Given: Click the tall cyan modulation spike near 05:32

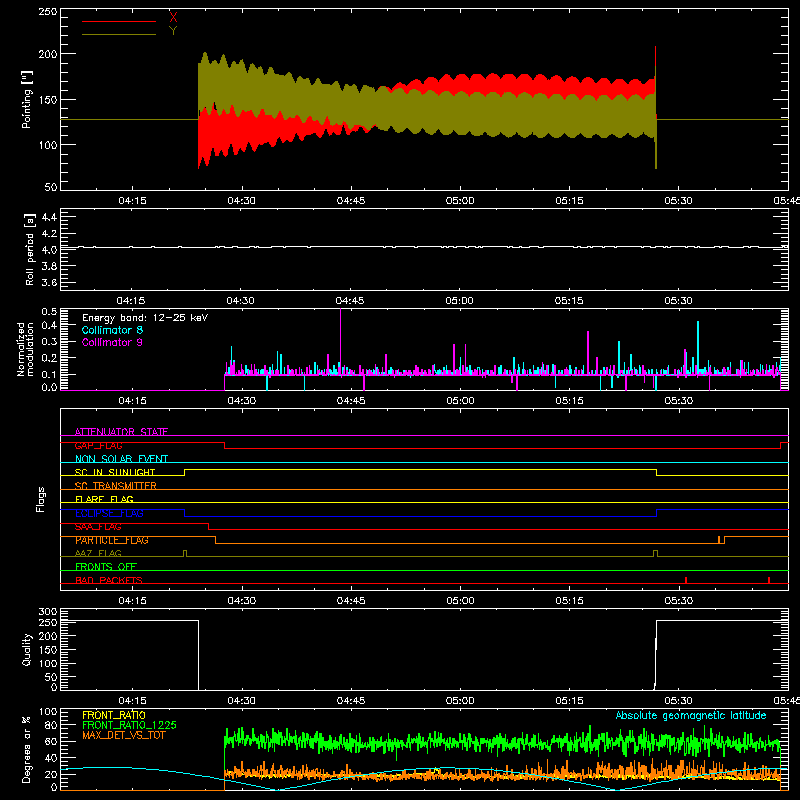Looking at the screenshot, I should coord(698,347).
